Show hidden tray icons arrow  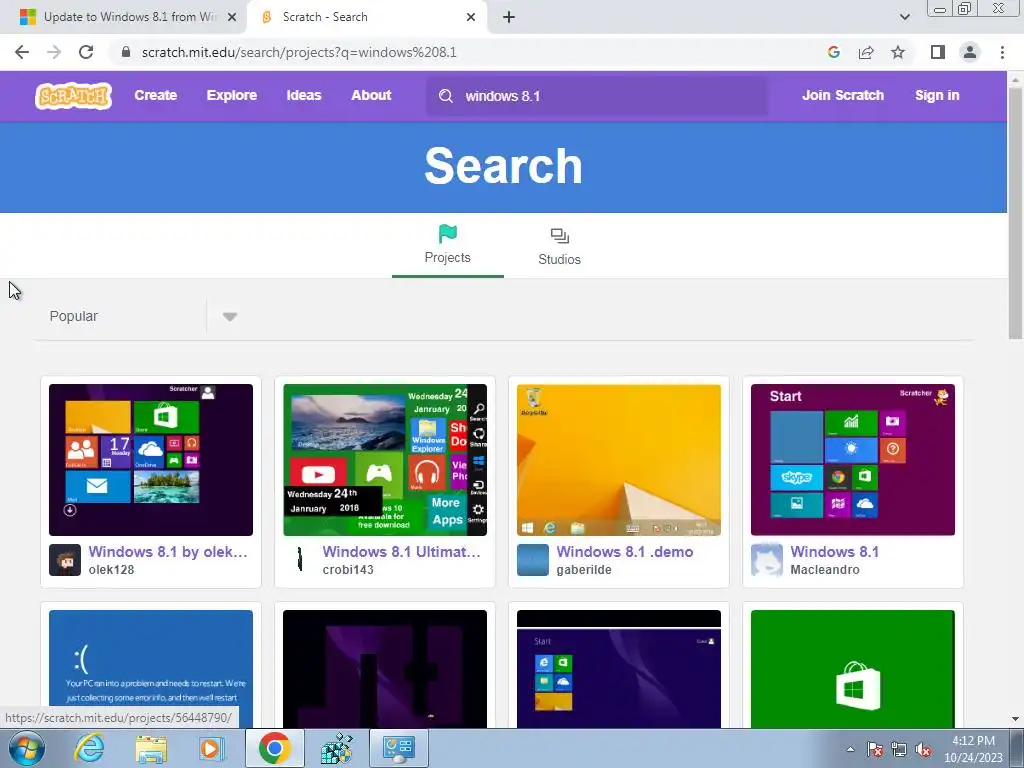pos(850,750)
